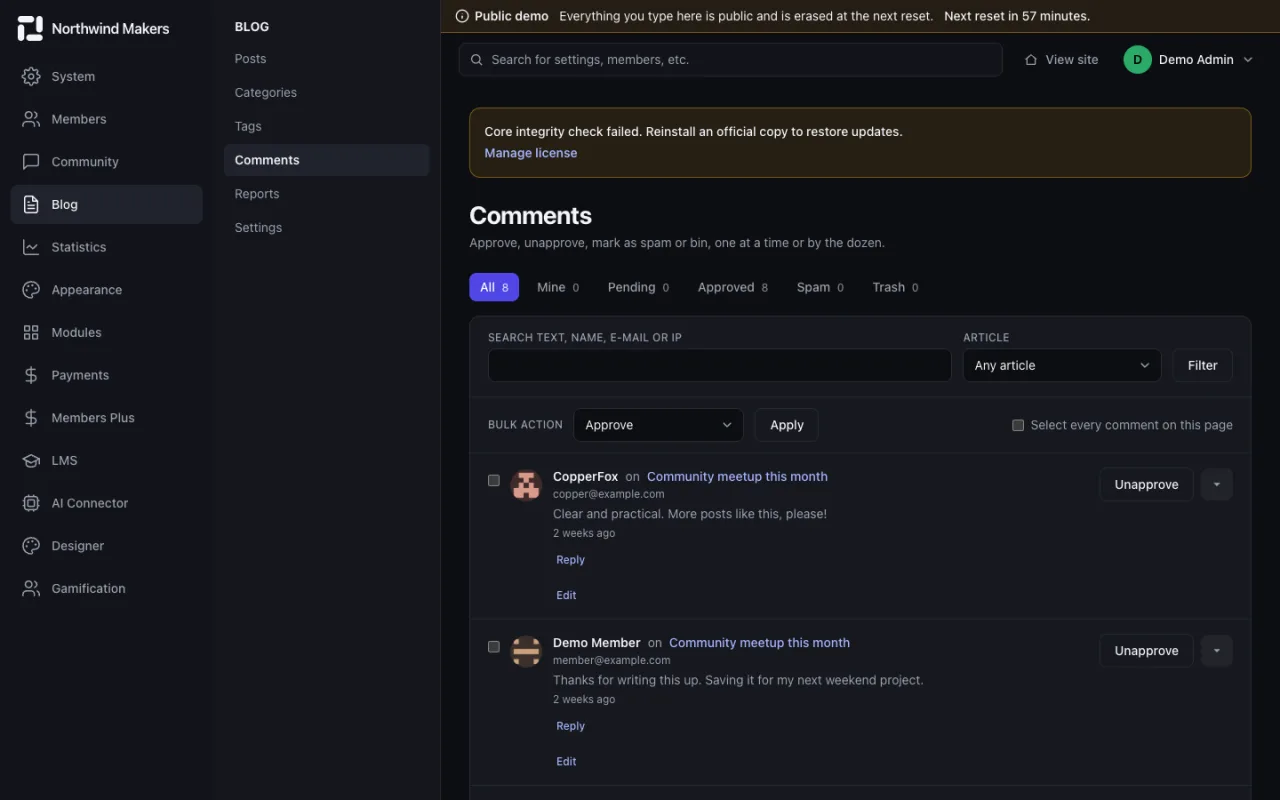1280x800 pixels.
Task: Tick the checkbox for Demo Member's comment
Action: point(494,646)
